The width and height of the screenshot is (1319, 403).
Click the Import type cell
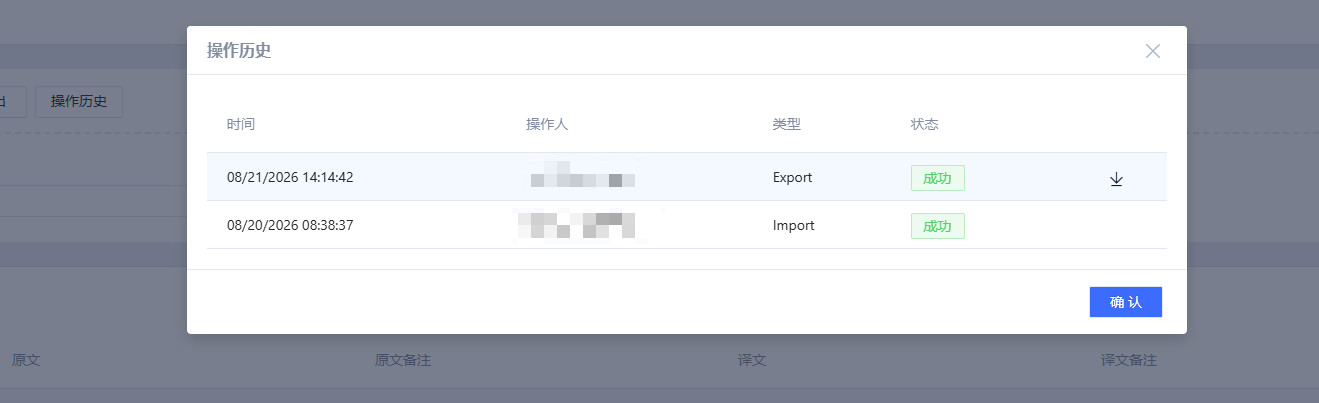pos(794,226)
